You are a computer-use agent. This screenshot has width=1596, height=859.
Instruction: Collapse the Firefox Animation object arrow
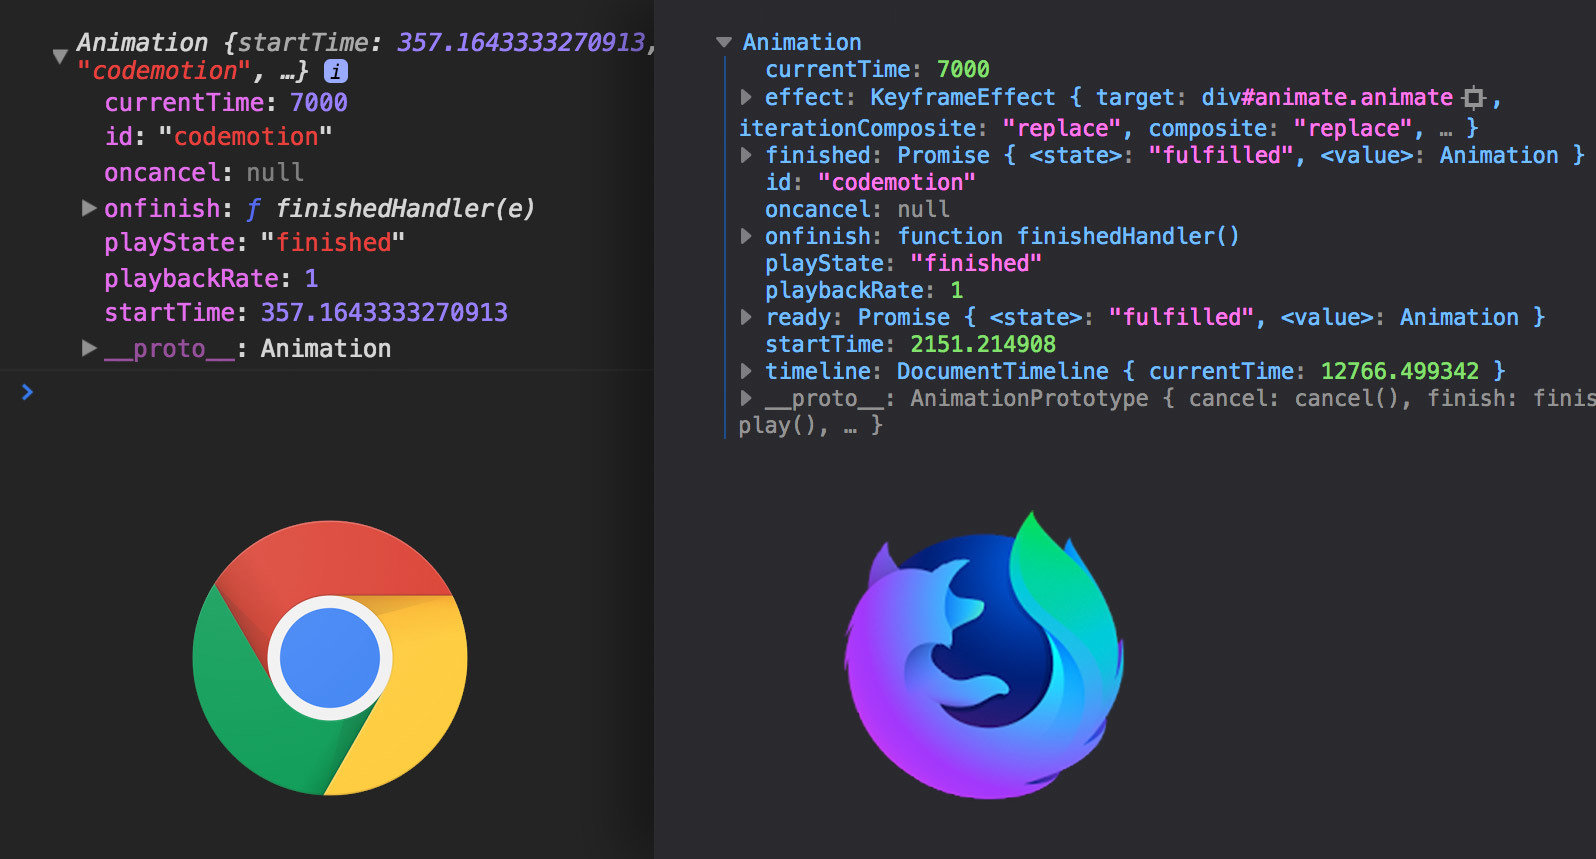tap(724, 42)
